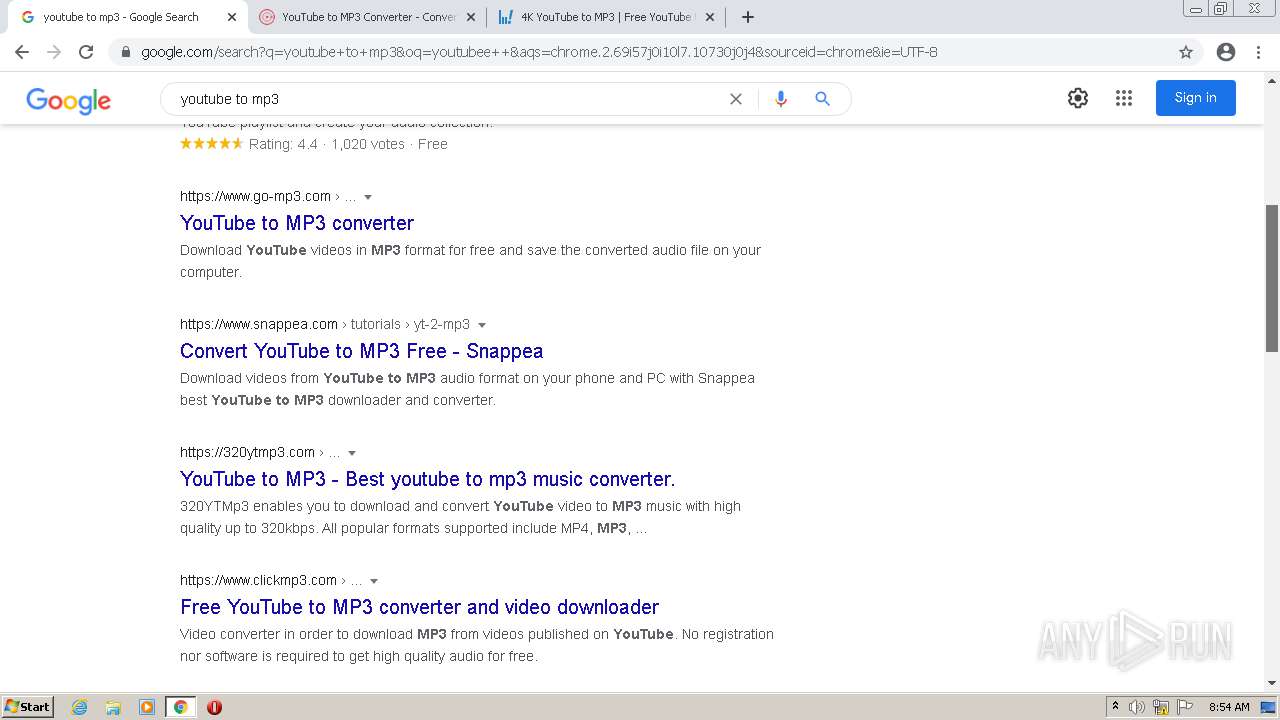Select Chrome in the taskbar
The height and width of the screenshot is (720, 1280).
tap(180, 707)
